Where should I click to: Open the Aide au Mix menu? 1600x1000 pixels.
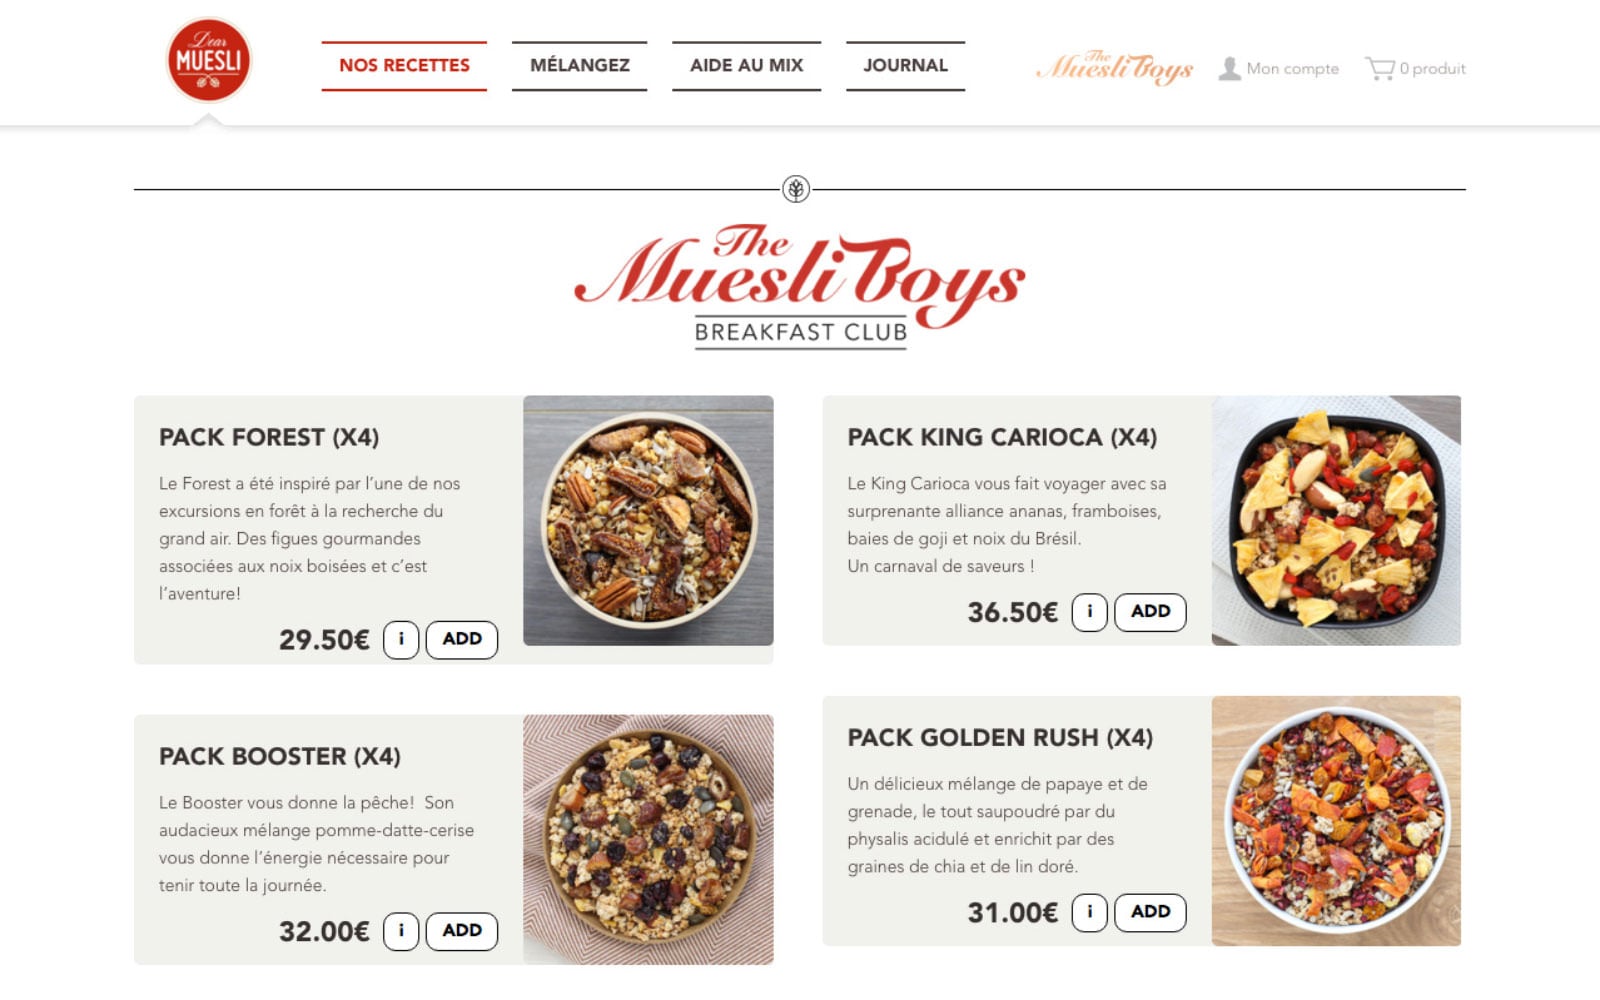[746, 66]
